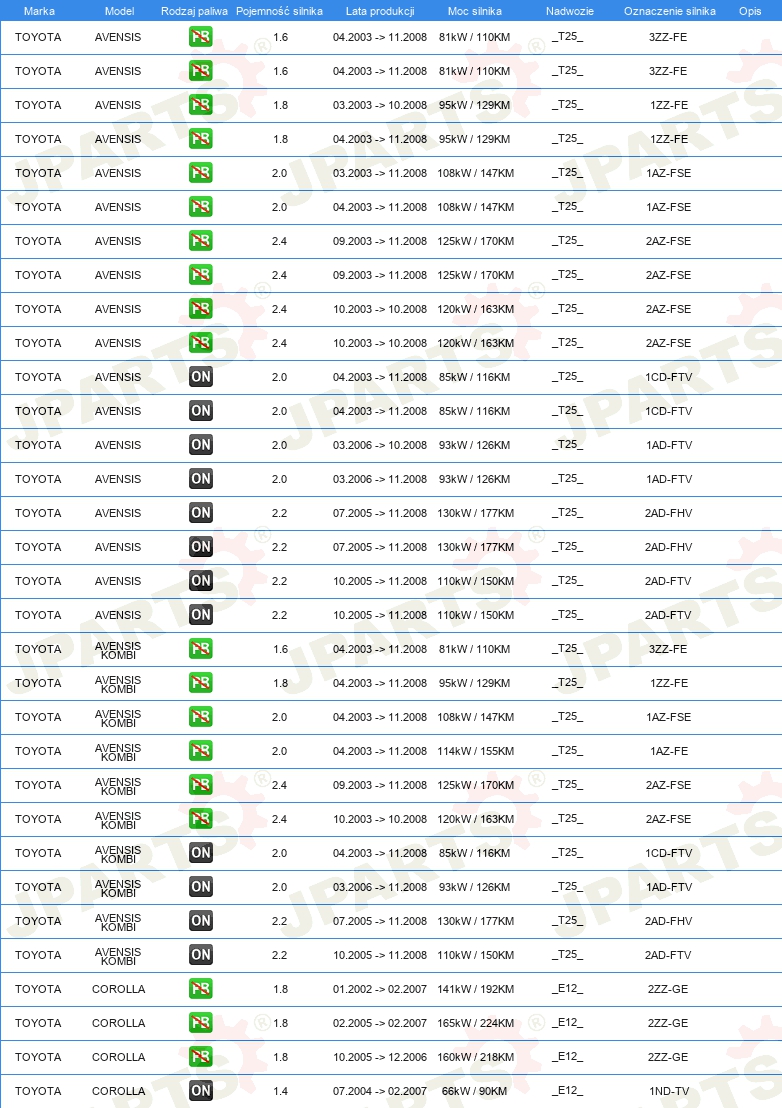Click petrol icon for Corolla 160kW / 218KM

(x=201, y=1056)
